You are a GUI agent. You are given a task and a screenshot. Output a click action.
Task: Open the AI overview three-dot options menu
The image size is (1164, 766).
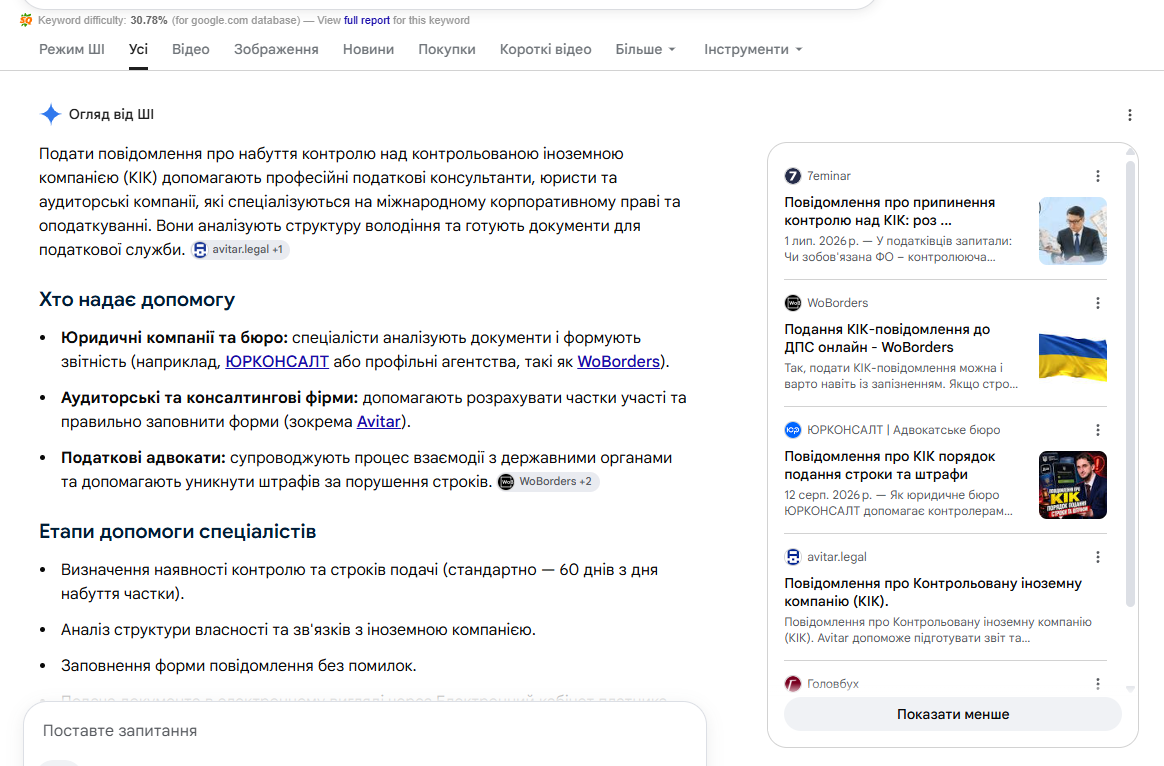coord(1129,115)
